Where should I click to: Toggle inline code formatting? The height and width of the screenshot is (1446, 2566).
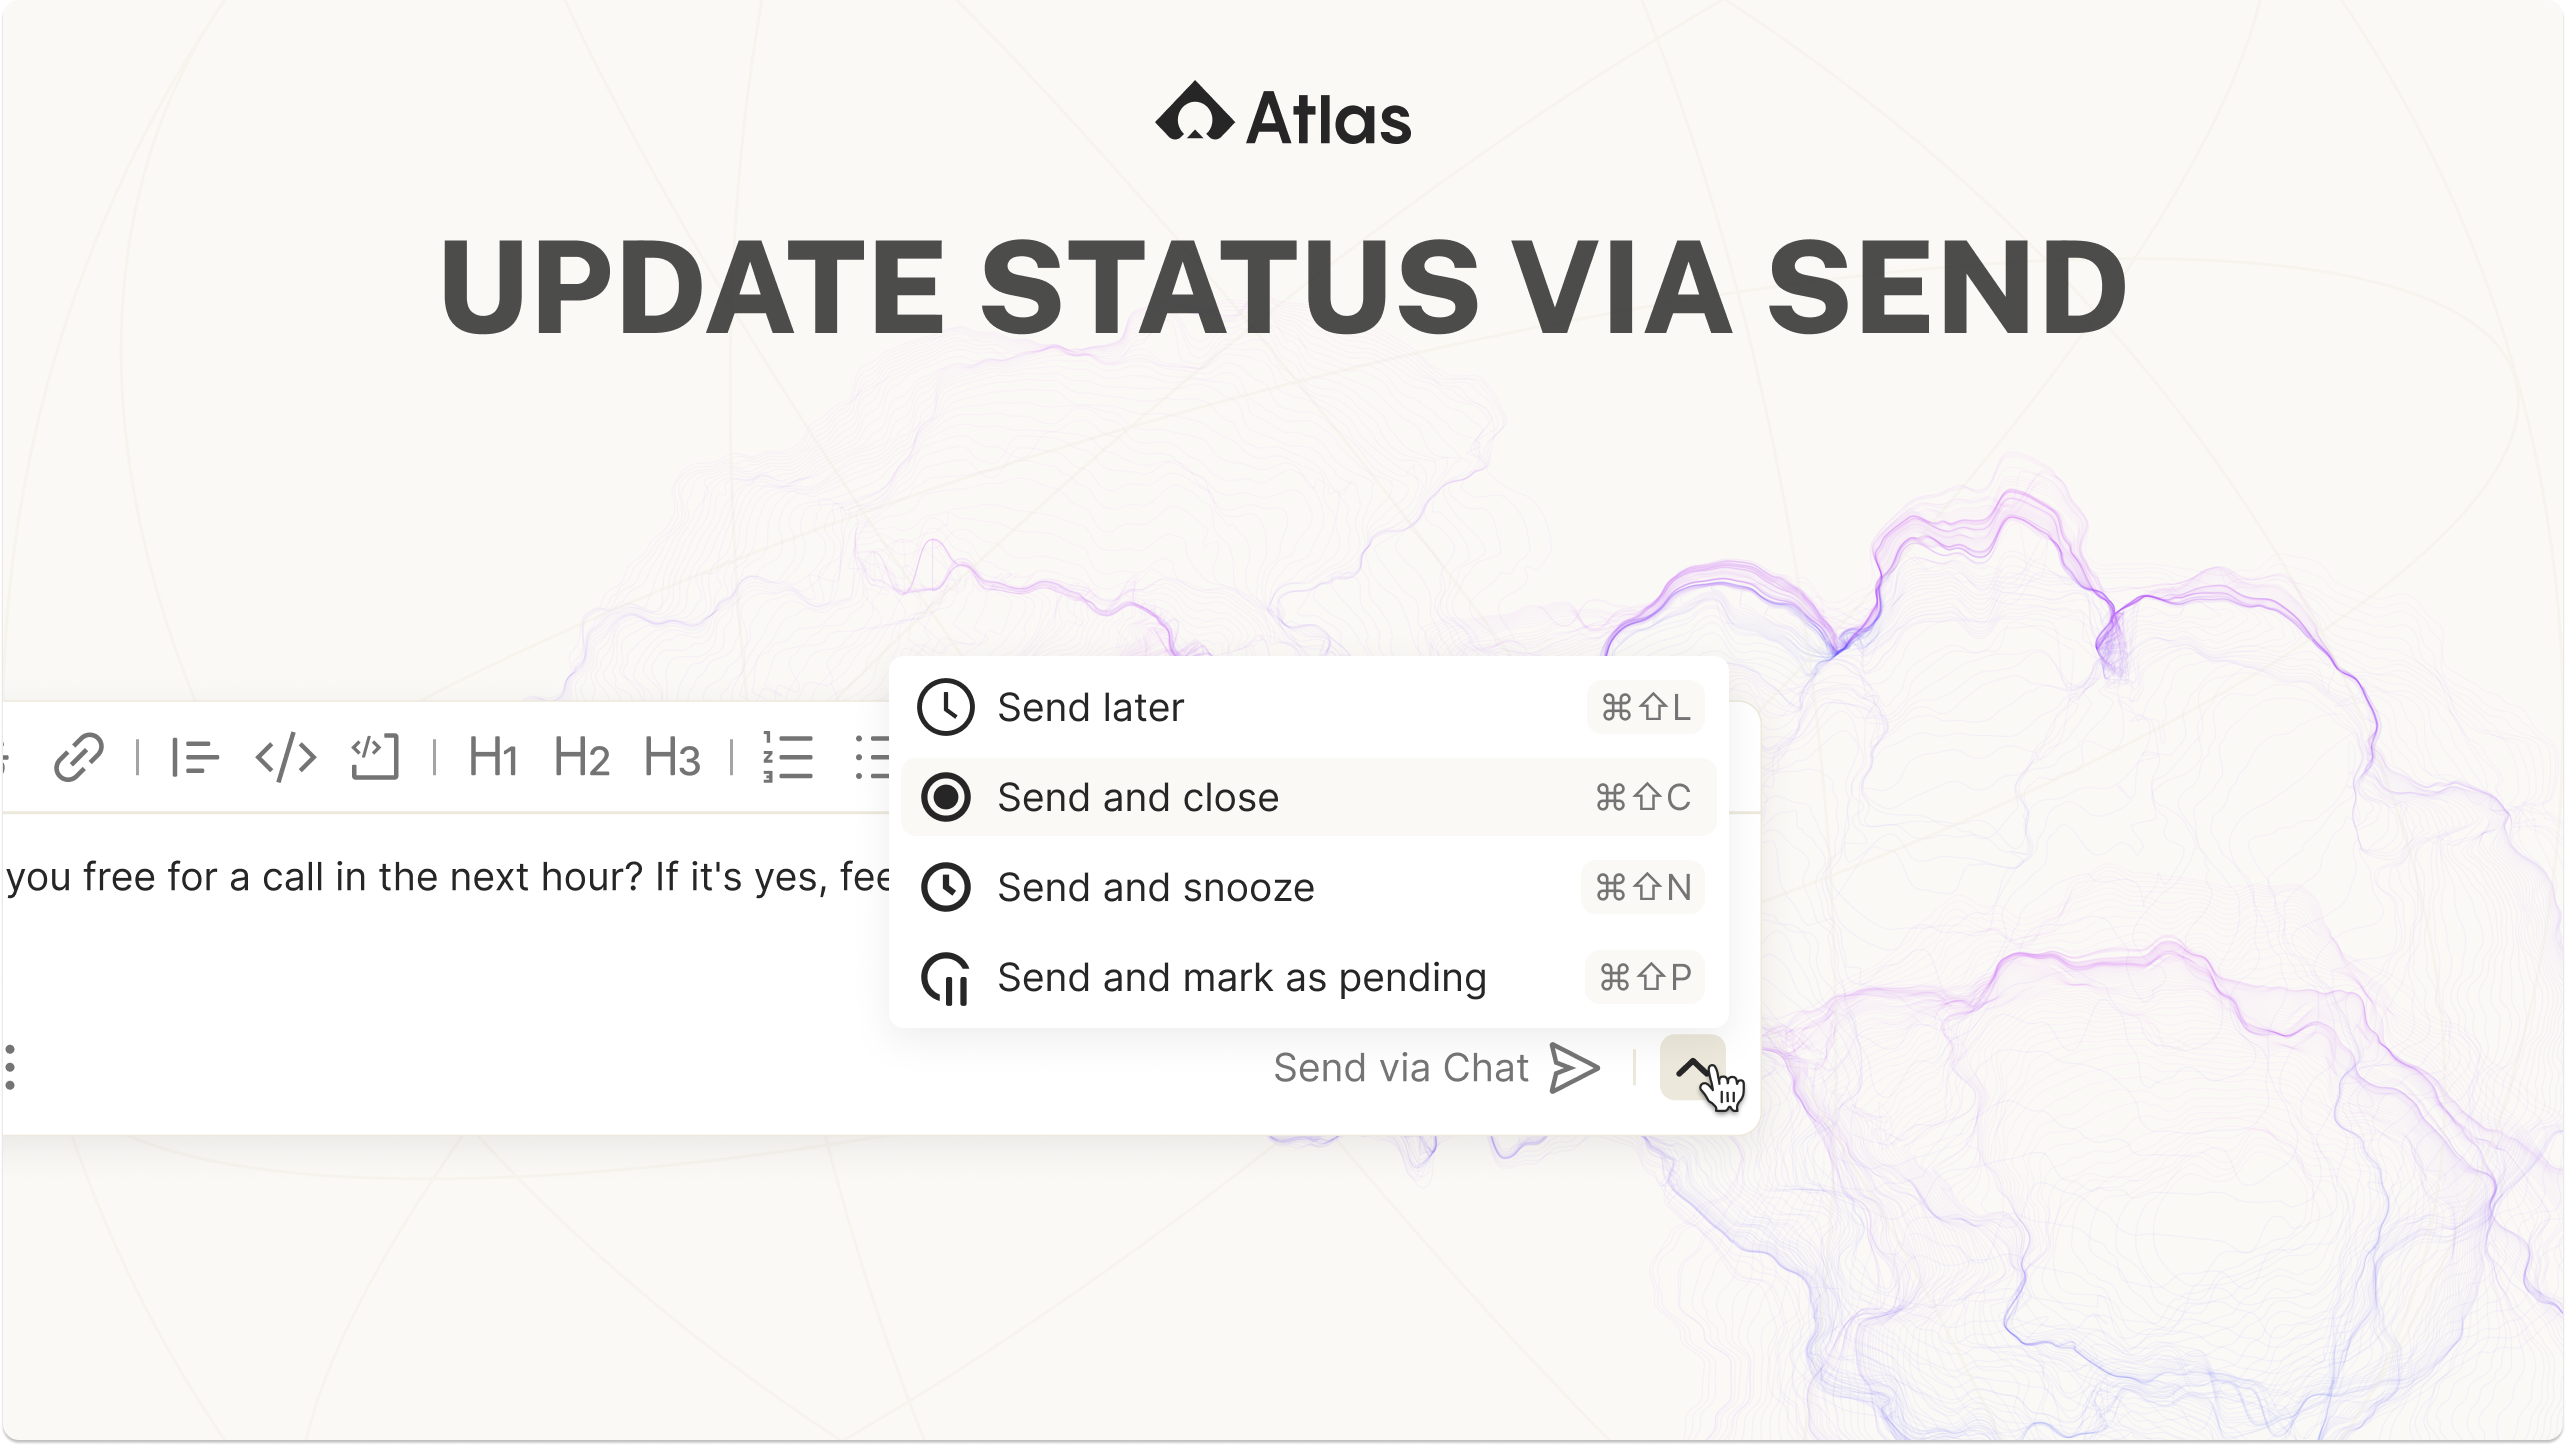(286, 757)
